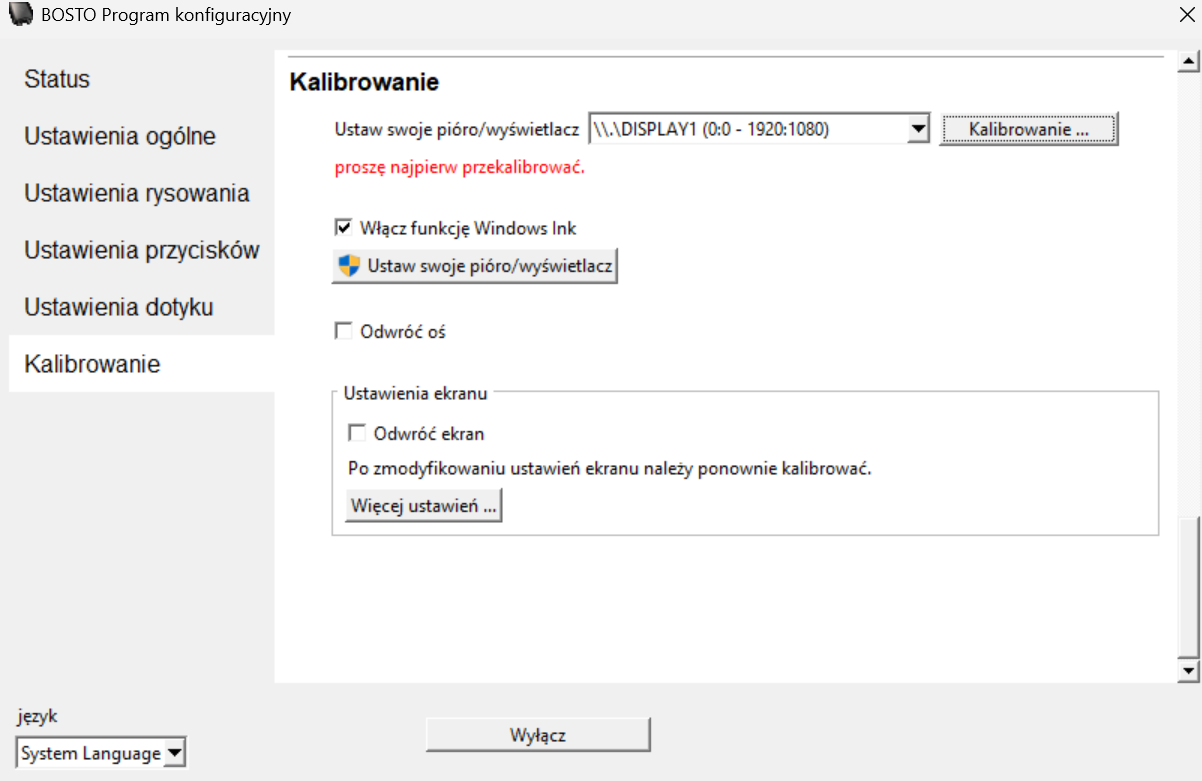The height and width of the screenshot is (781, 1202).
Task: Enable the Odwróć oś checkbox
Action: (x=343, y=332)
